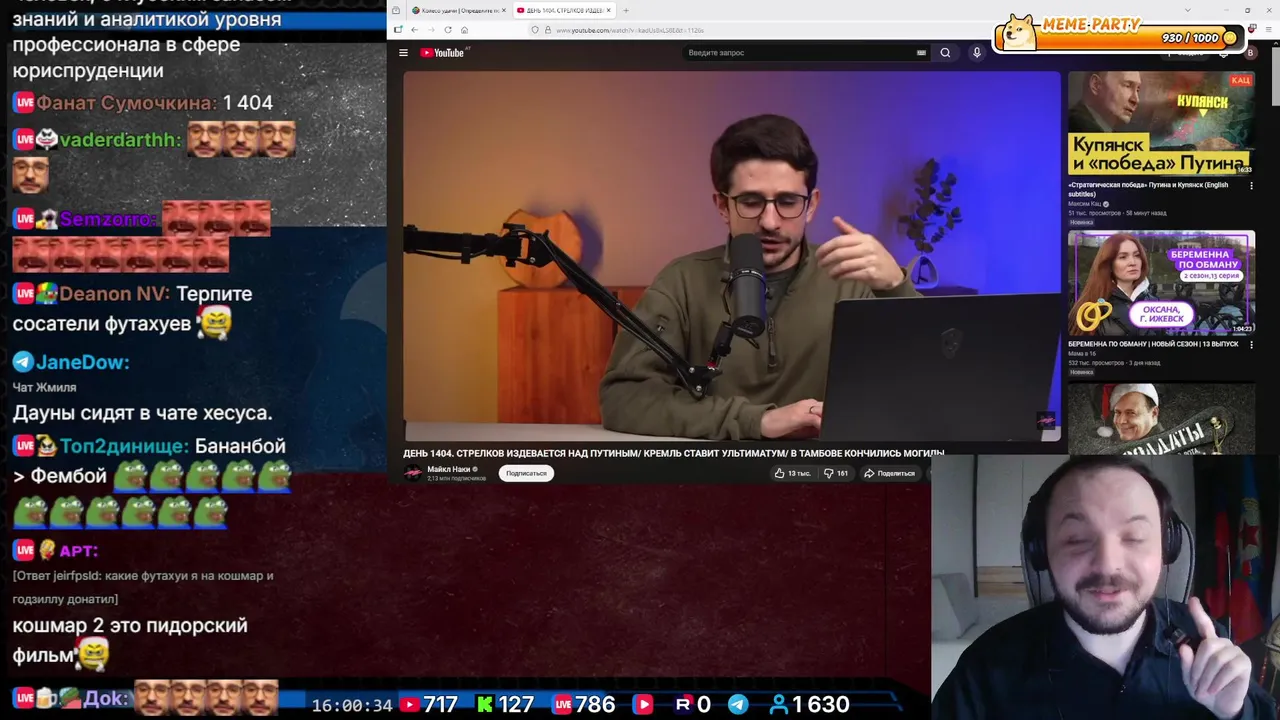1280x720 pixels.
Task: Open the "Максим Кац" channel link
Action: coord(1085,204)
